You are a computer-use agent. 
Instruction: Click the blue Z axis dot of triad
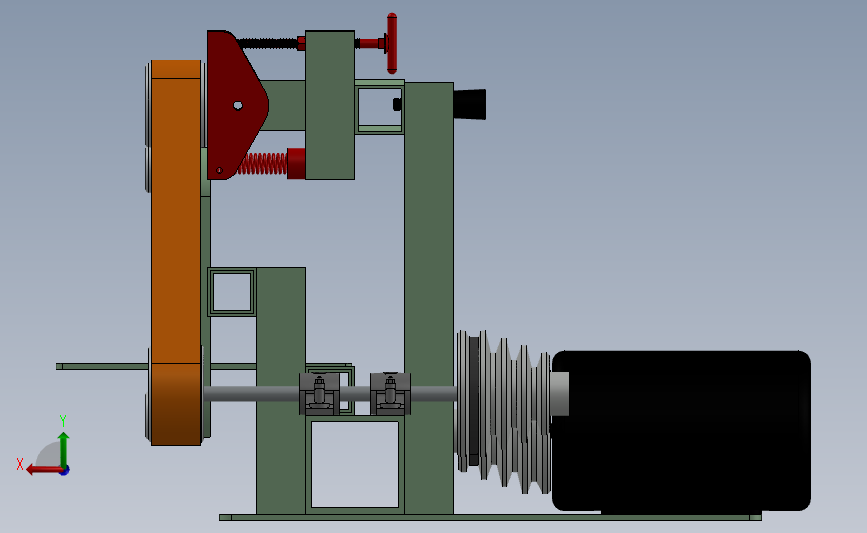[65, 471]
